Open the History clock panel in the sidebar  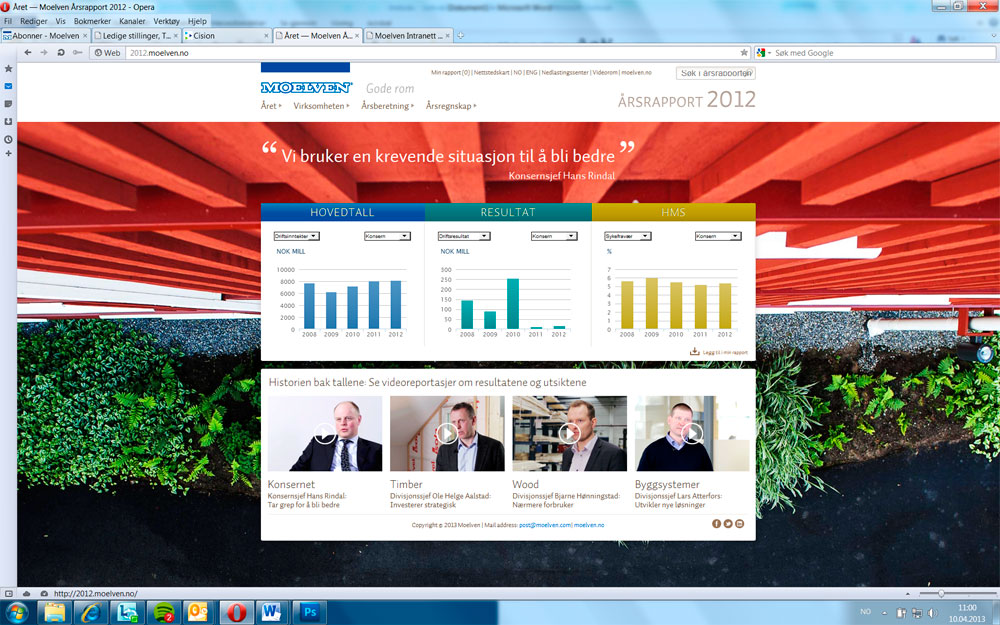pyautogui.click(x=9, y=137)
